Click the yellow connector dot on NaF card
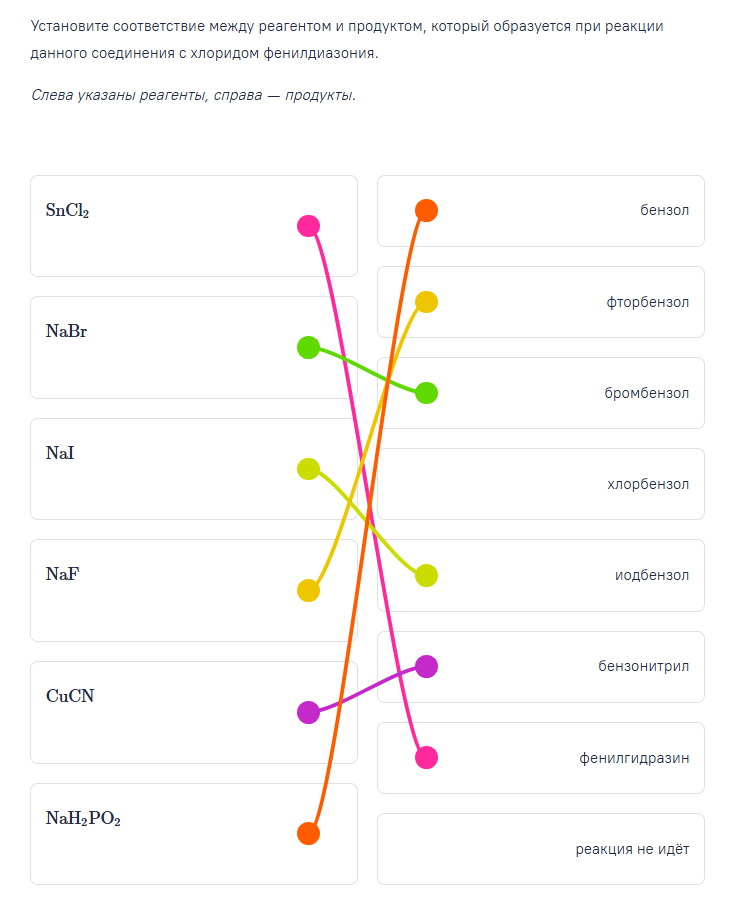Image resolution: width=731 pixels, height=903 pixels. click(x=308, y=591)
